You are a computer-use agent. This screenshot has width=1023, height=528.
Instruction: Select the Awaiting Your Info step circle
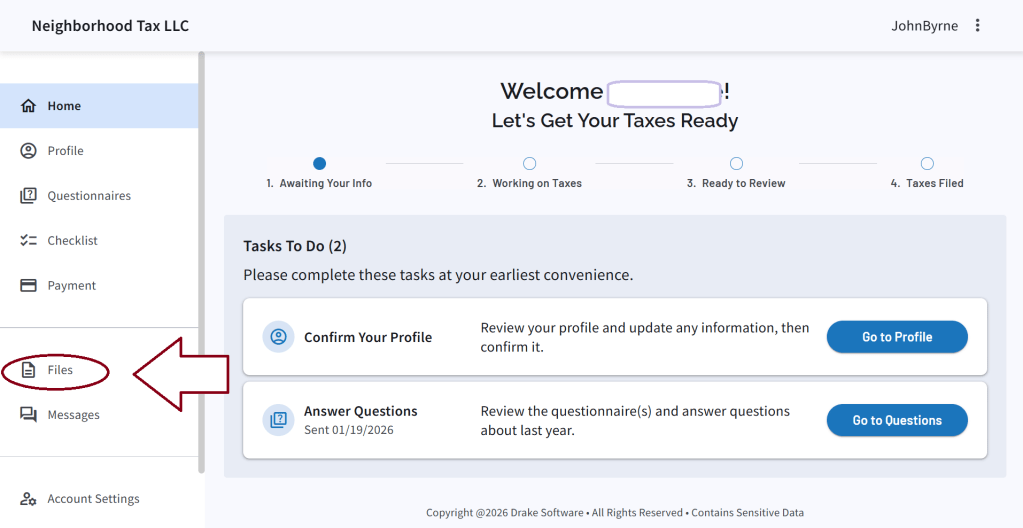(x=319, y=163)
